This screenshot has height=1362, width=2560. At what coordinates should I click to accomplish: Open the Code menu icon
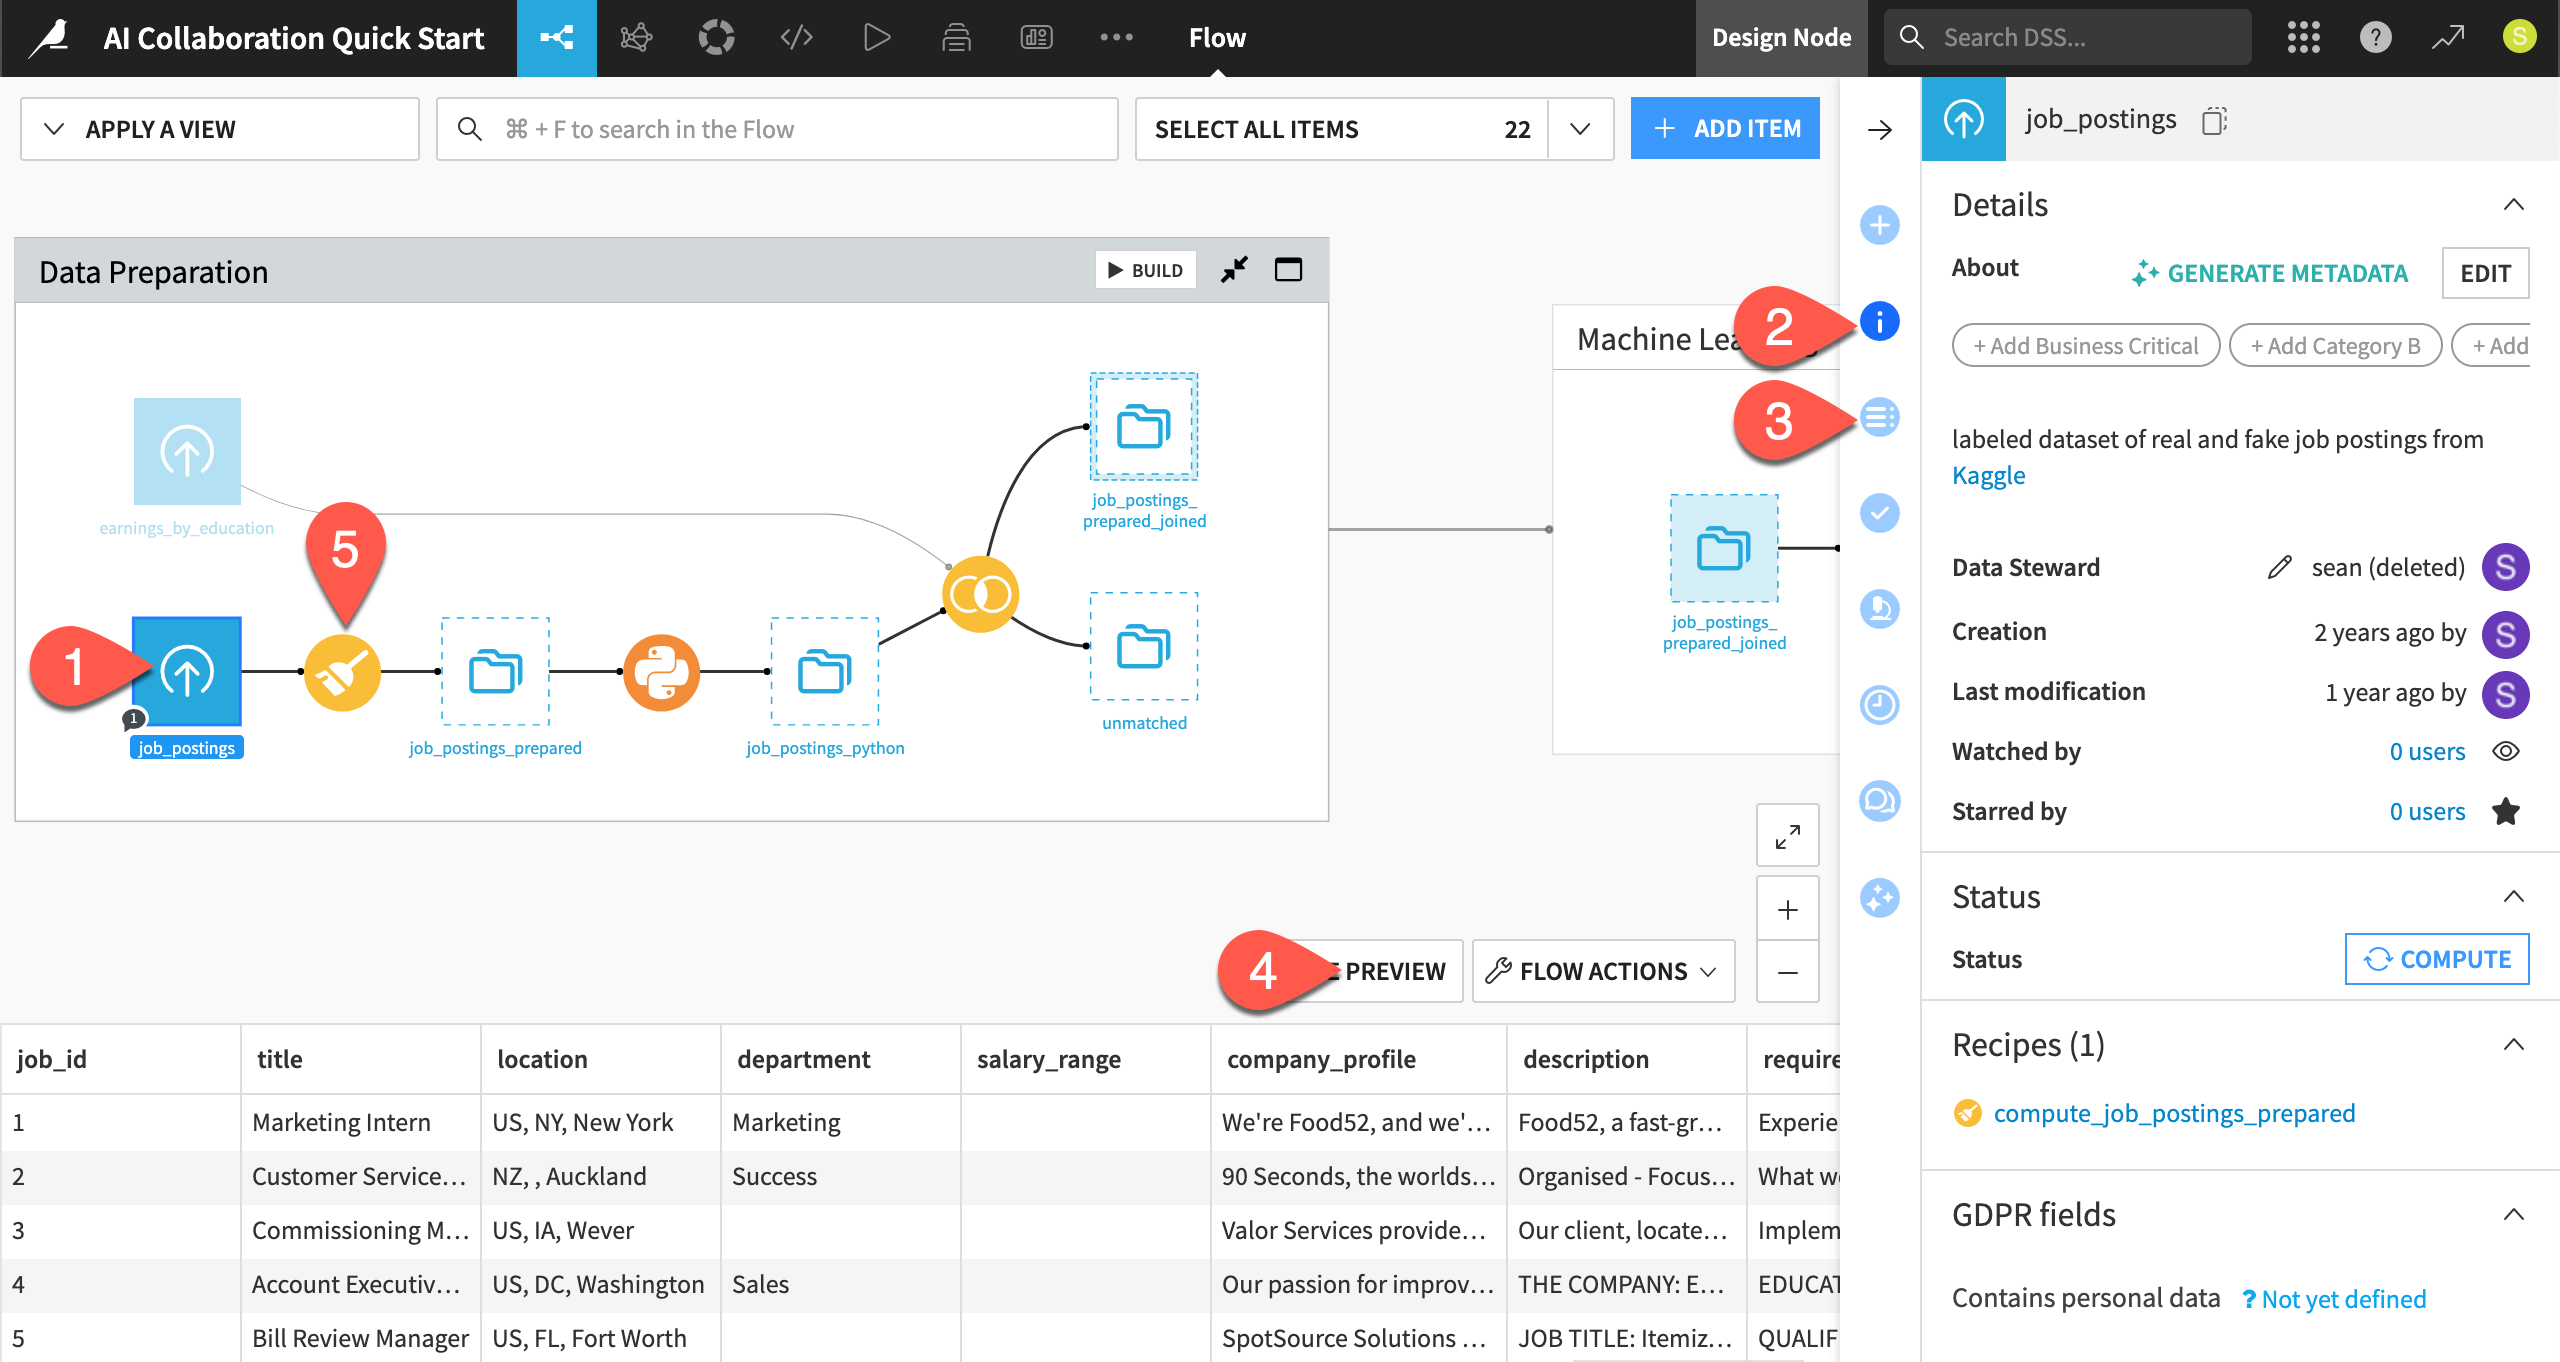pos(796,38)
